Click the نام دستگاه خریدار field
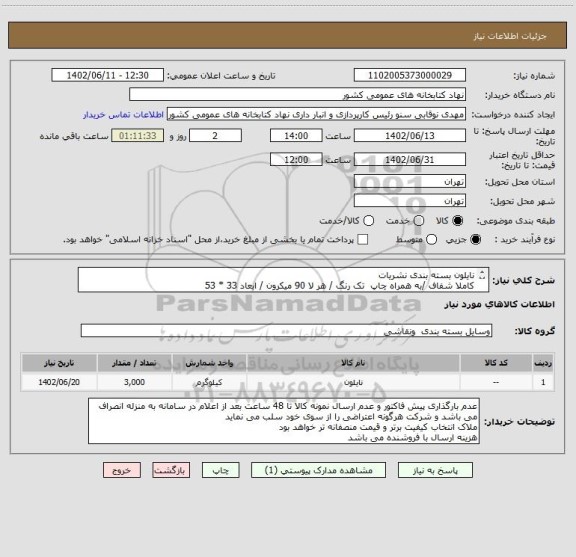This screenshot has height=557, width=576. point(298,95)
